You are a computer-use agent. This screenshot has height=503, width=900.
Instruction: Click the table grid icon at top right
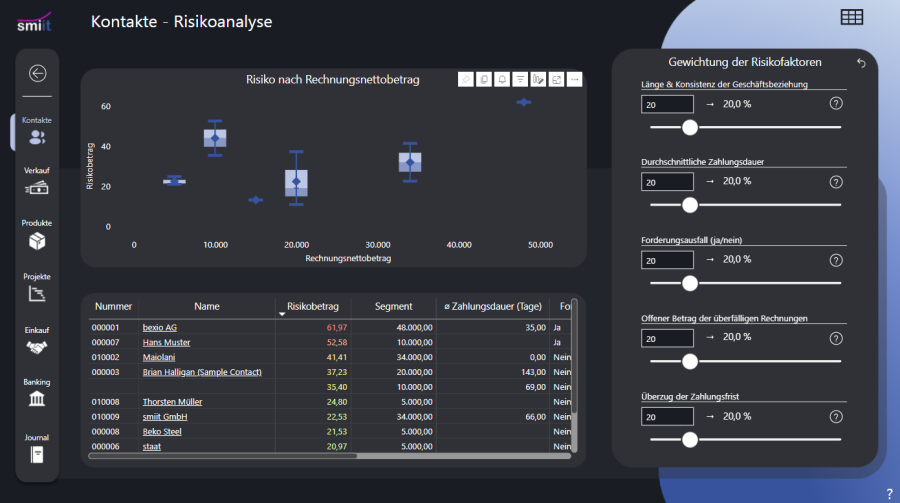click(852, 17)
